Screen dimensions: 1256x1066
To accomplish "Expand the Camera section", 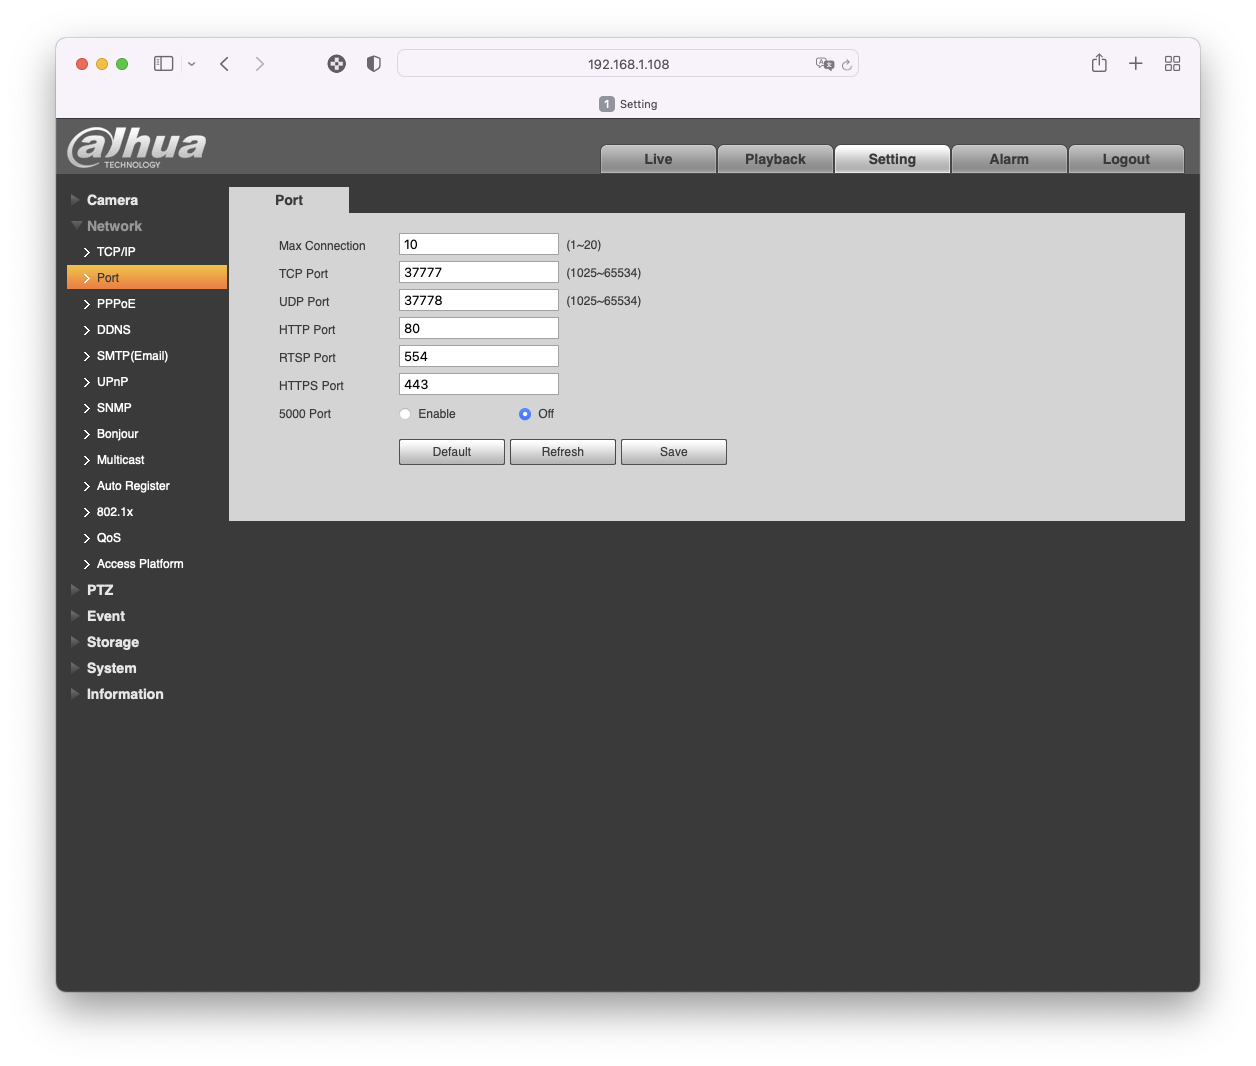I will coord(112,200).
